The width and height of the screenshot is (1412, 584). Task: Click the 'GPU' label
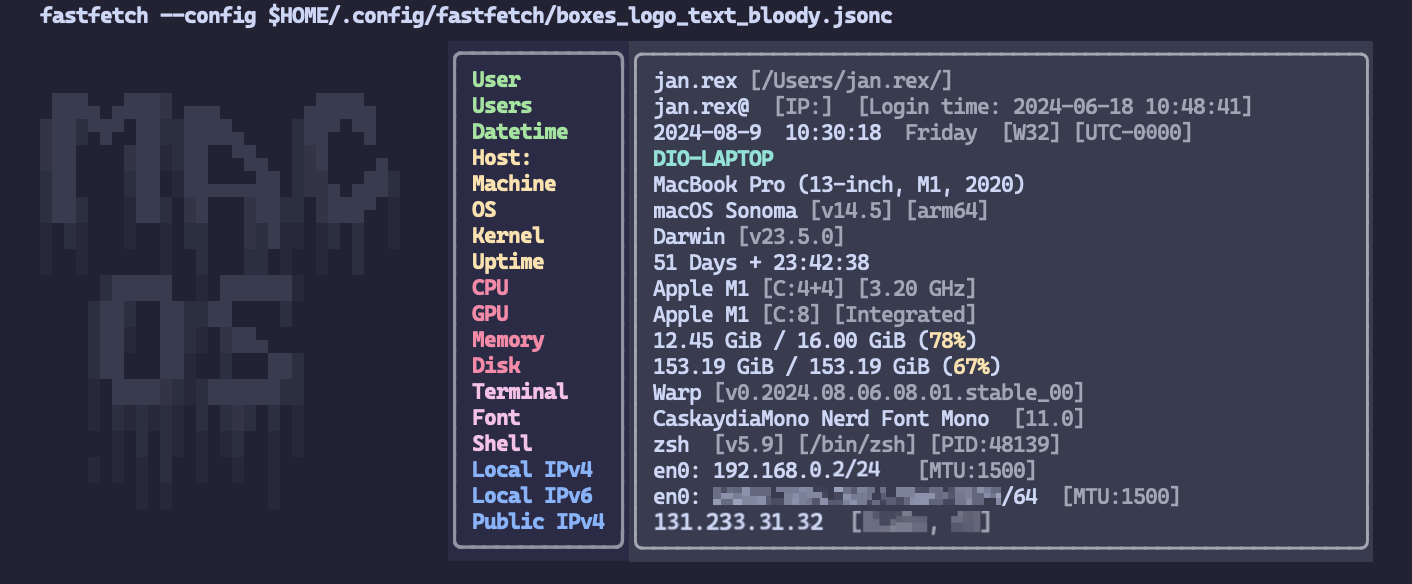[x=490, y=314]
